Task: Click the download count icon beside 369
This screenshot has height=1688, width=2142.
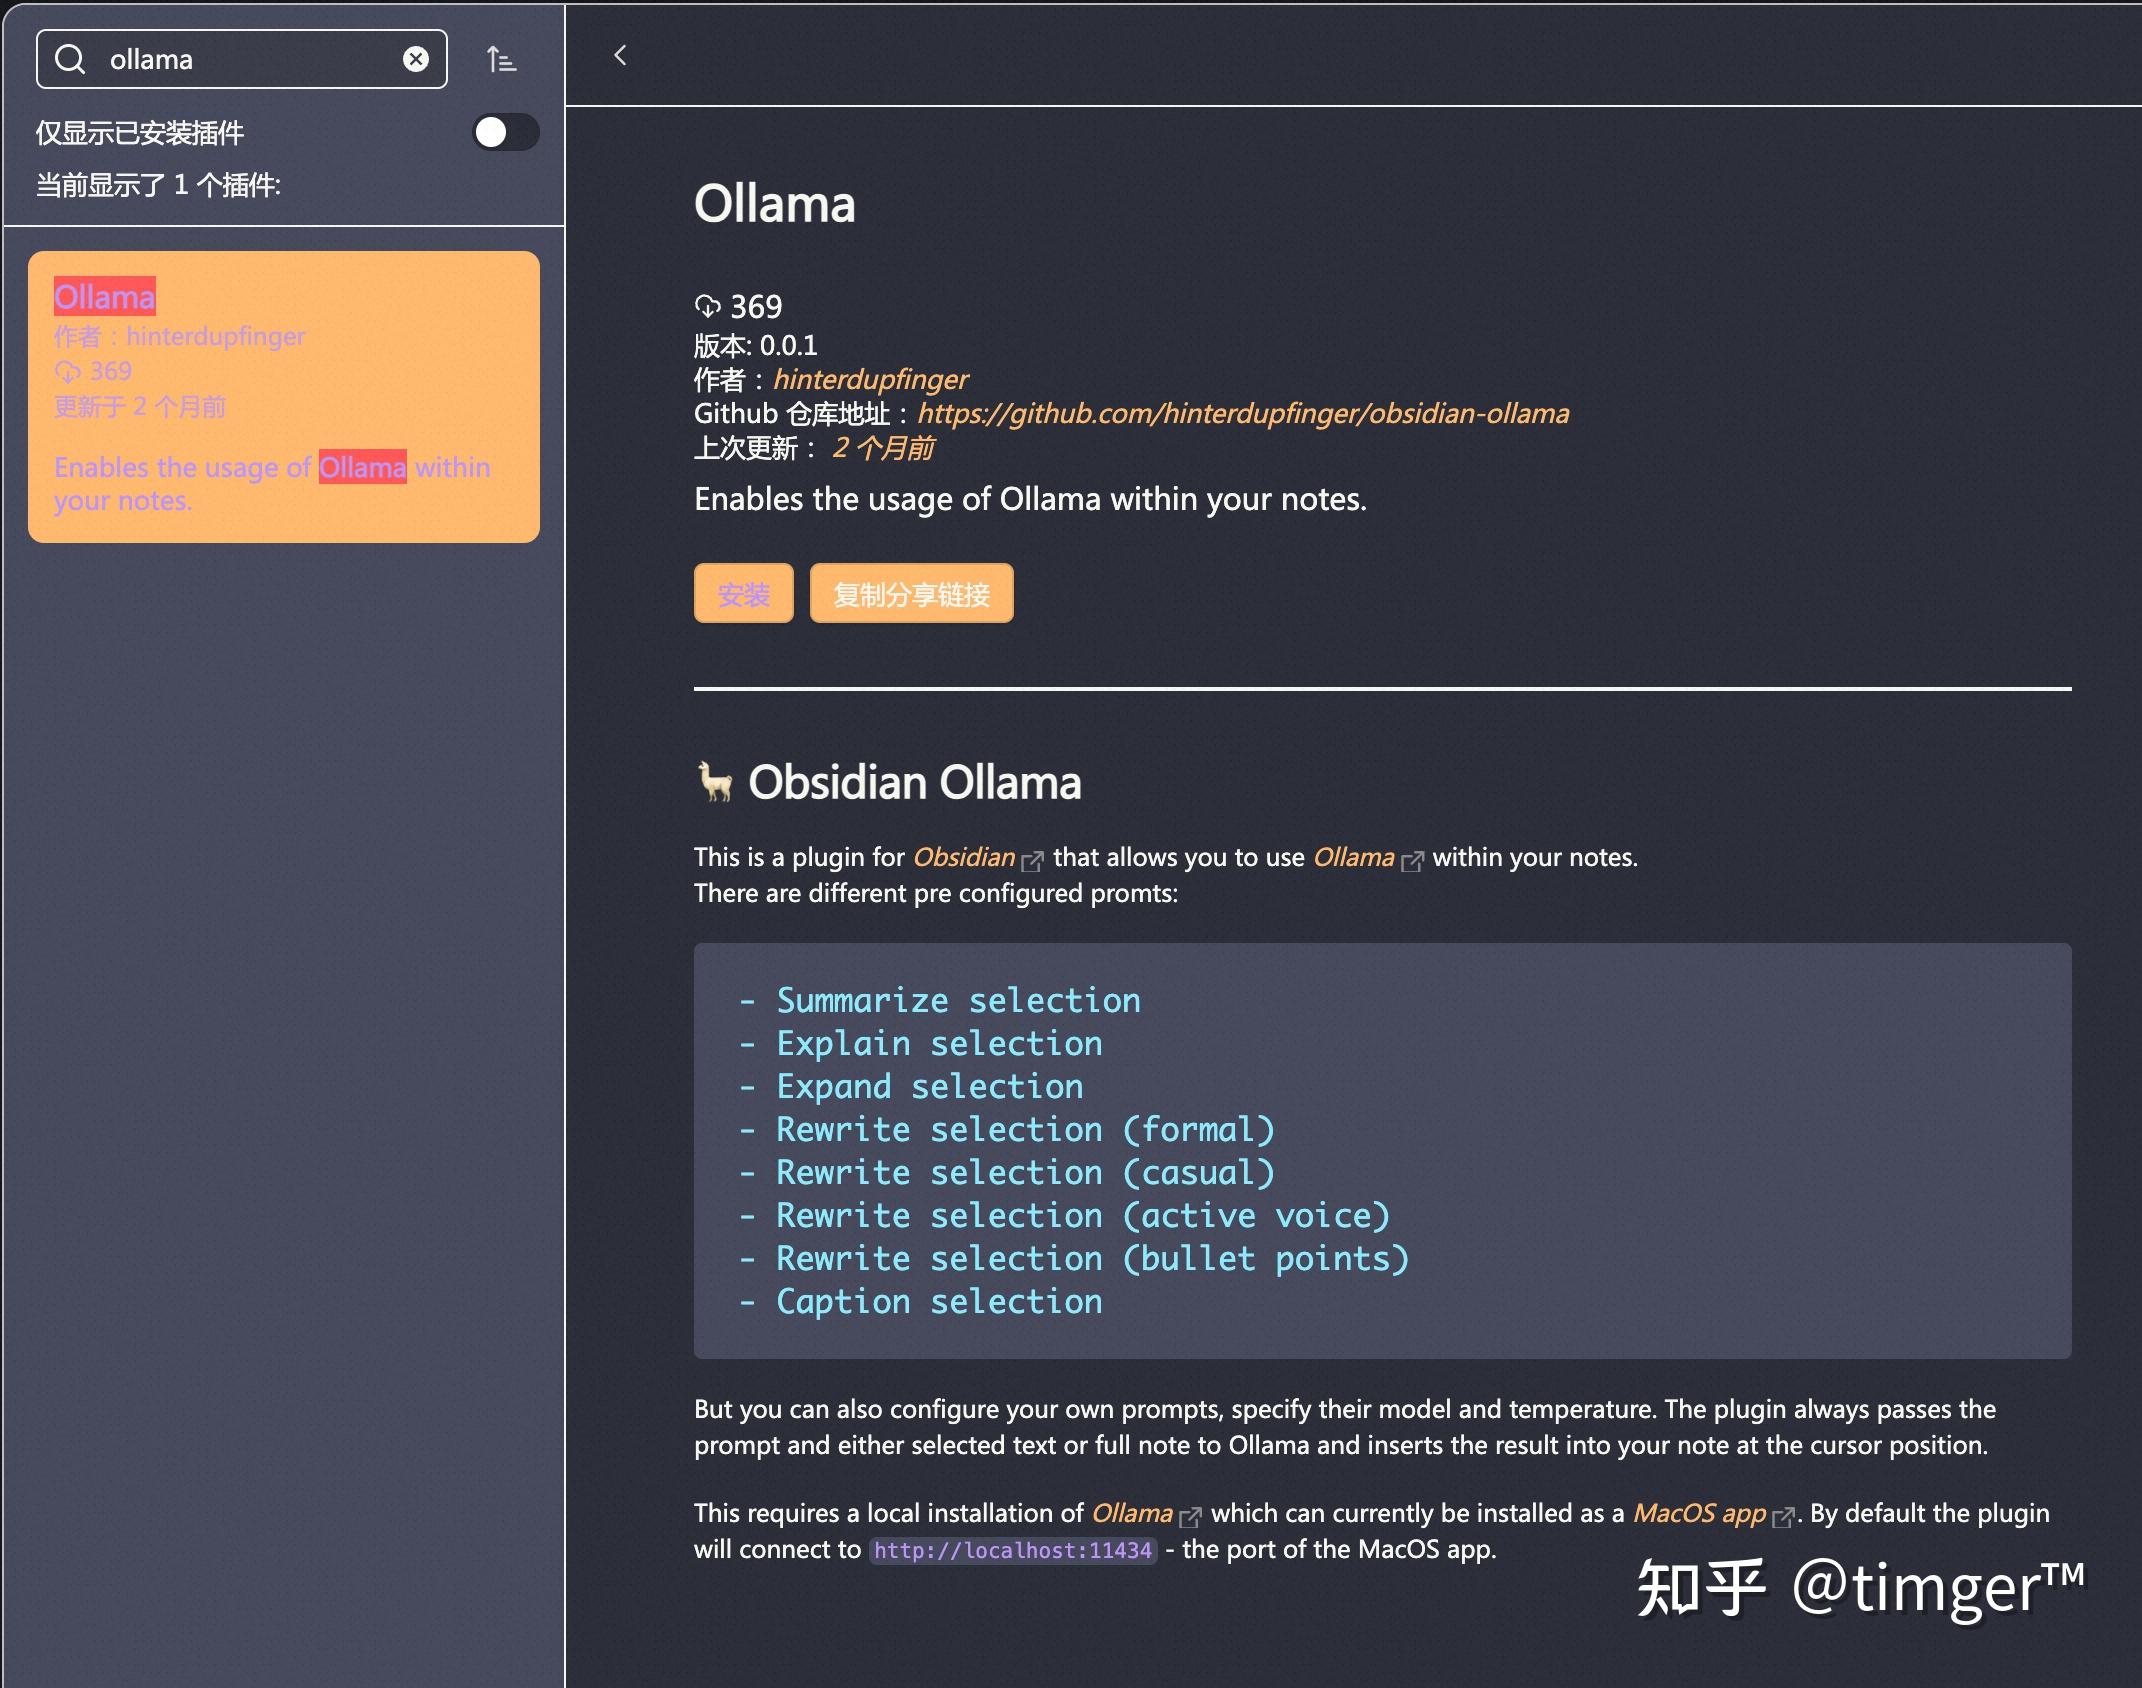Action: [x=707, y=306]
